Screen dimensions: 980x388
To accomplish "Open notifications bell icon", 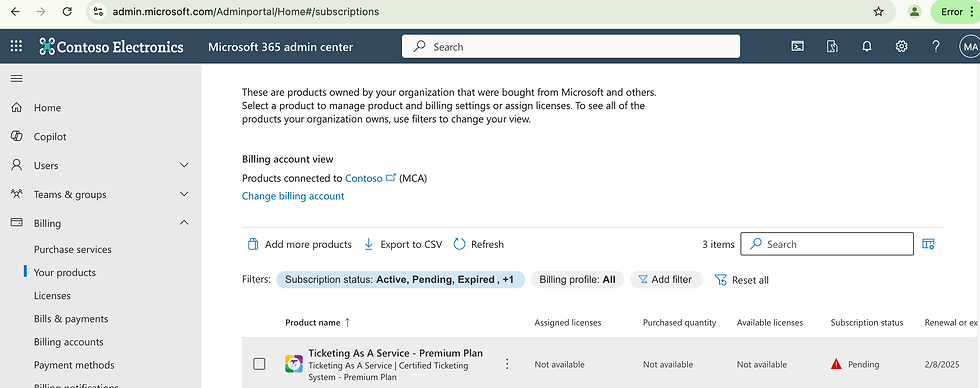I will (867, 46).
